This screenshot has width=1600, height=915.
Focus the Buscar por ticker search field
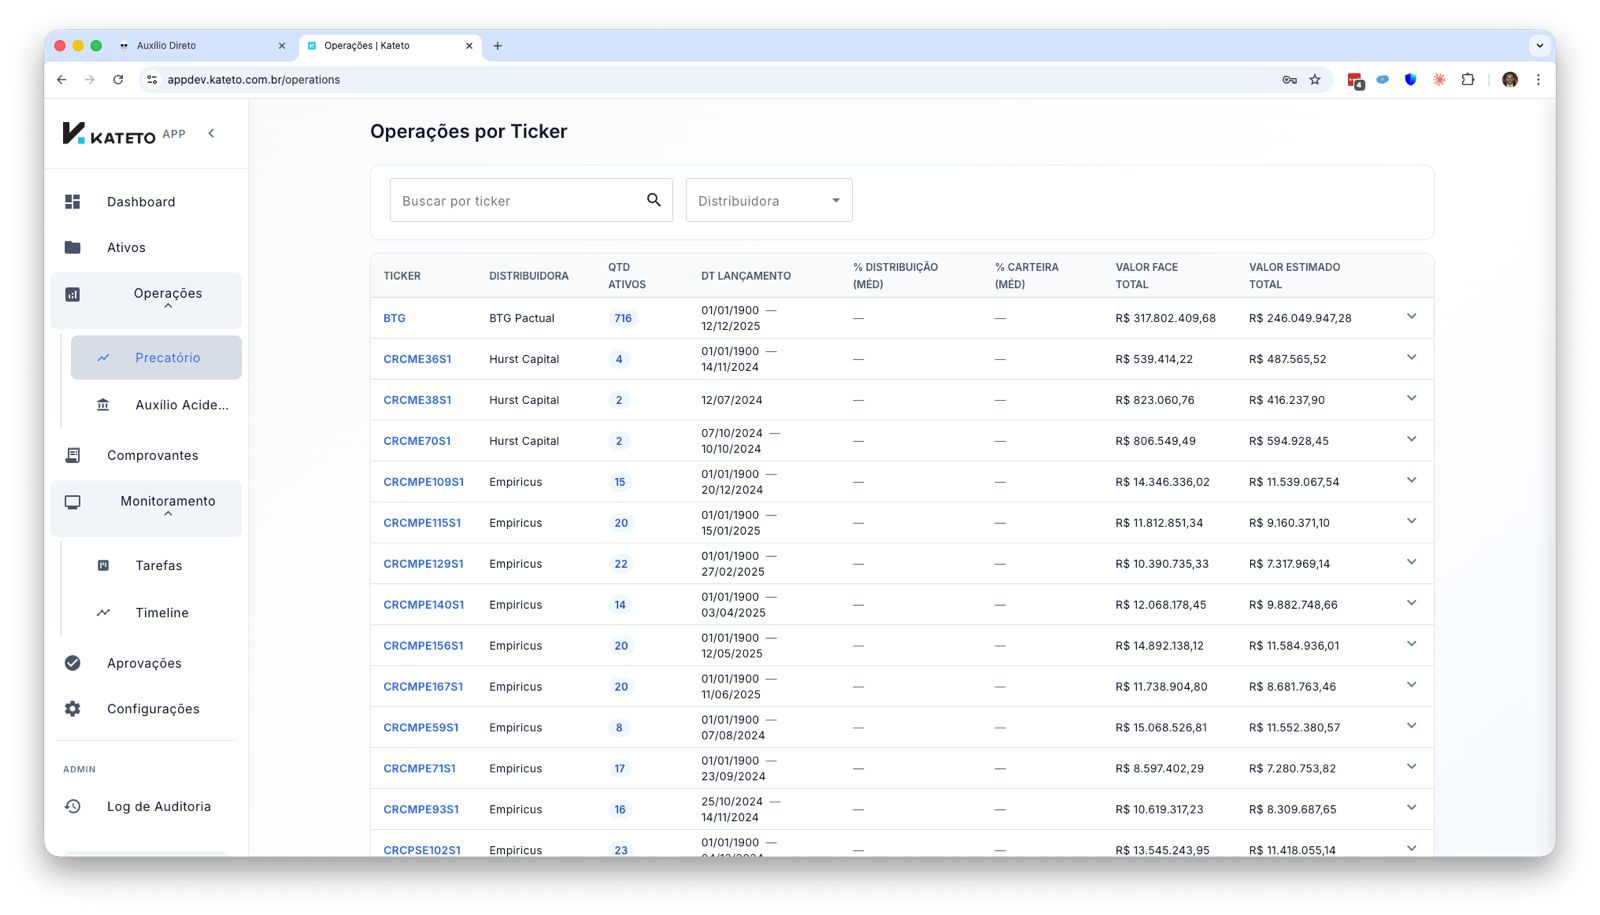tap(515, 201)
